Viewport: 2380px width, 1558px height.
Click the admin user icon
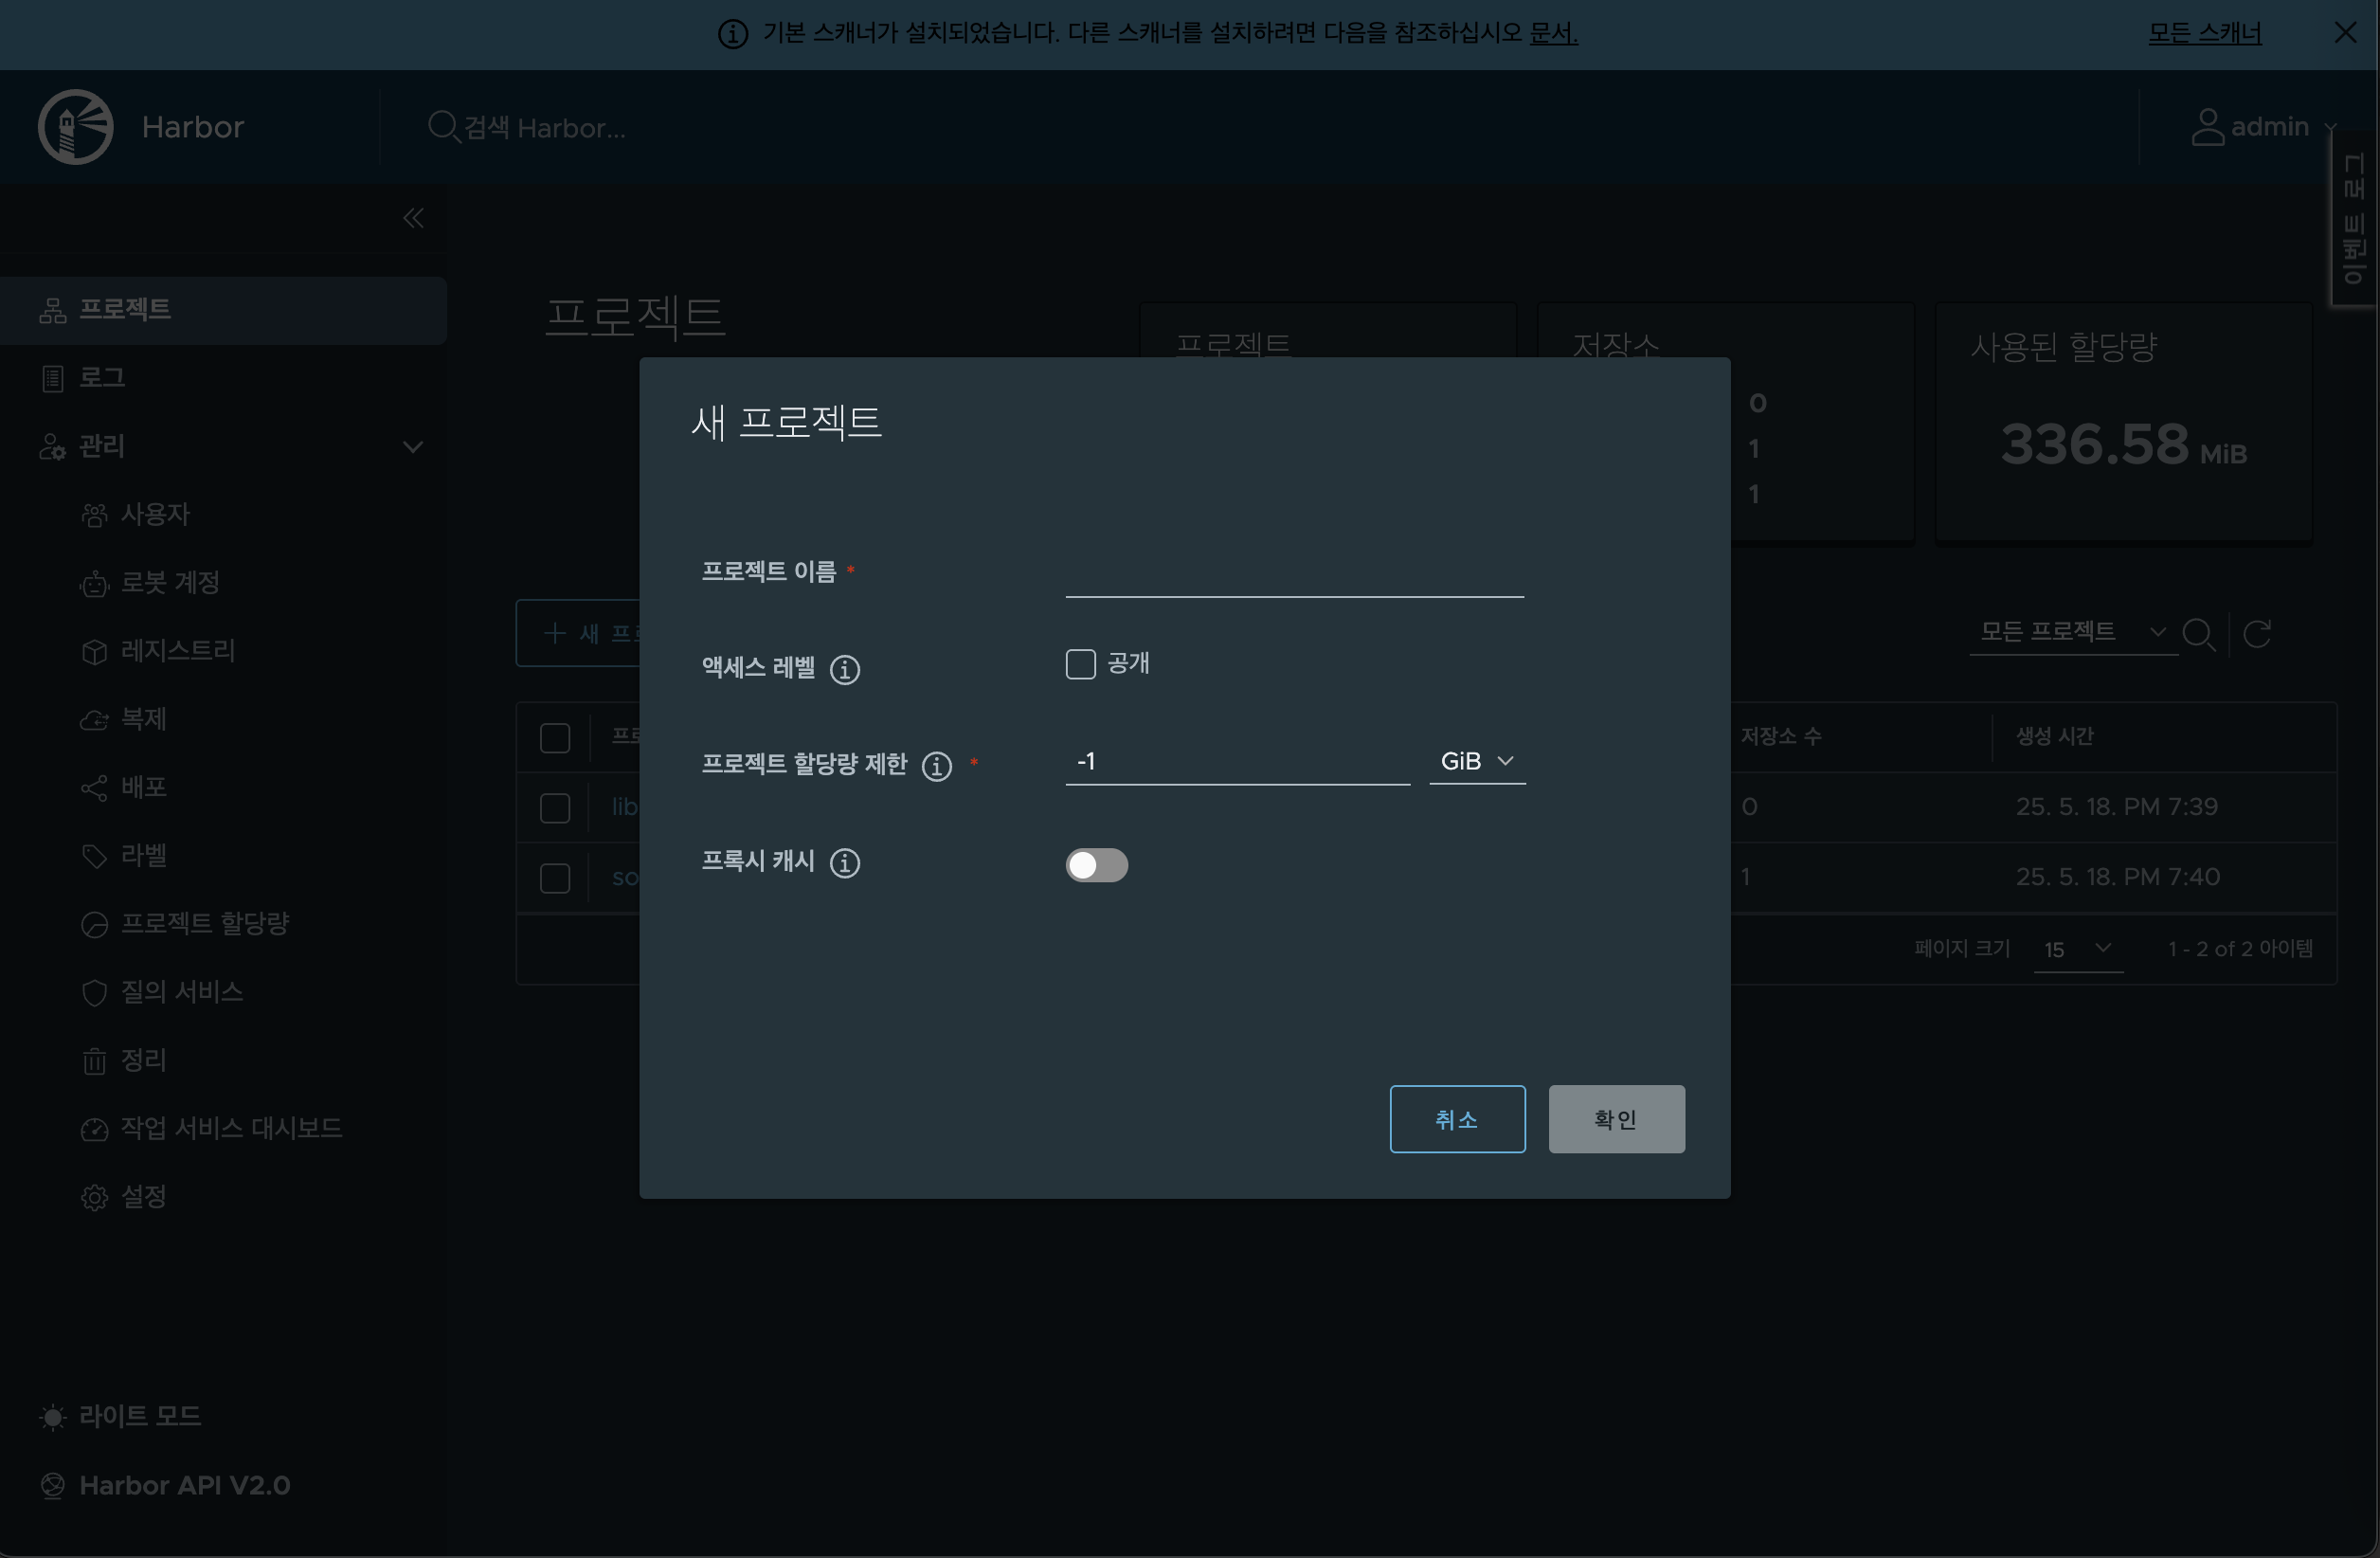pyautogui.click(x=2207, y=127)
